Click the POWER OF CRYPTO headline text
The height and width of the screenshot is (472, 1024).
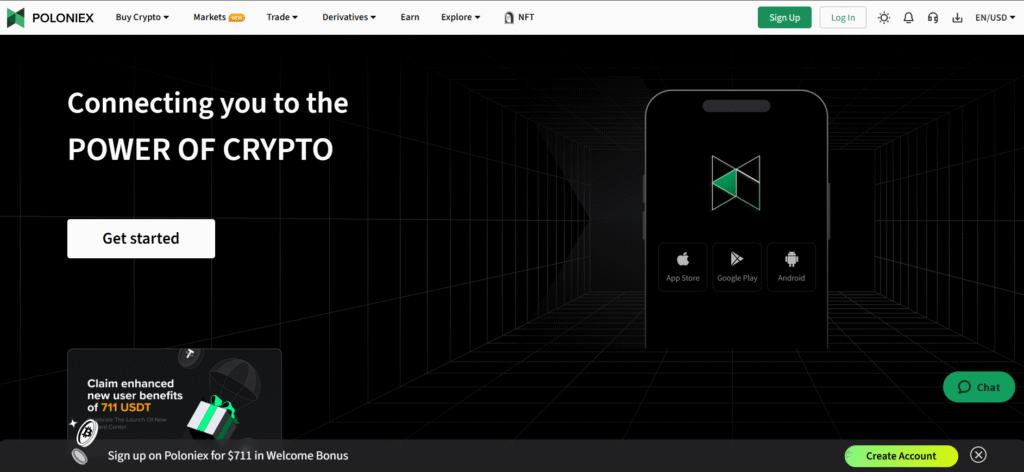(200, 149)
